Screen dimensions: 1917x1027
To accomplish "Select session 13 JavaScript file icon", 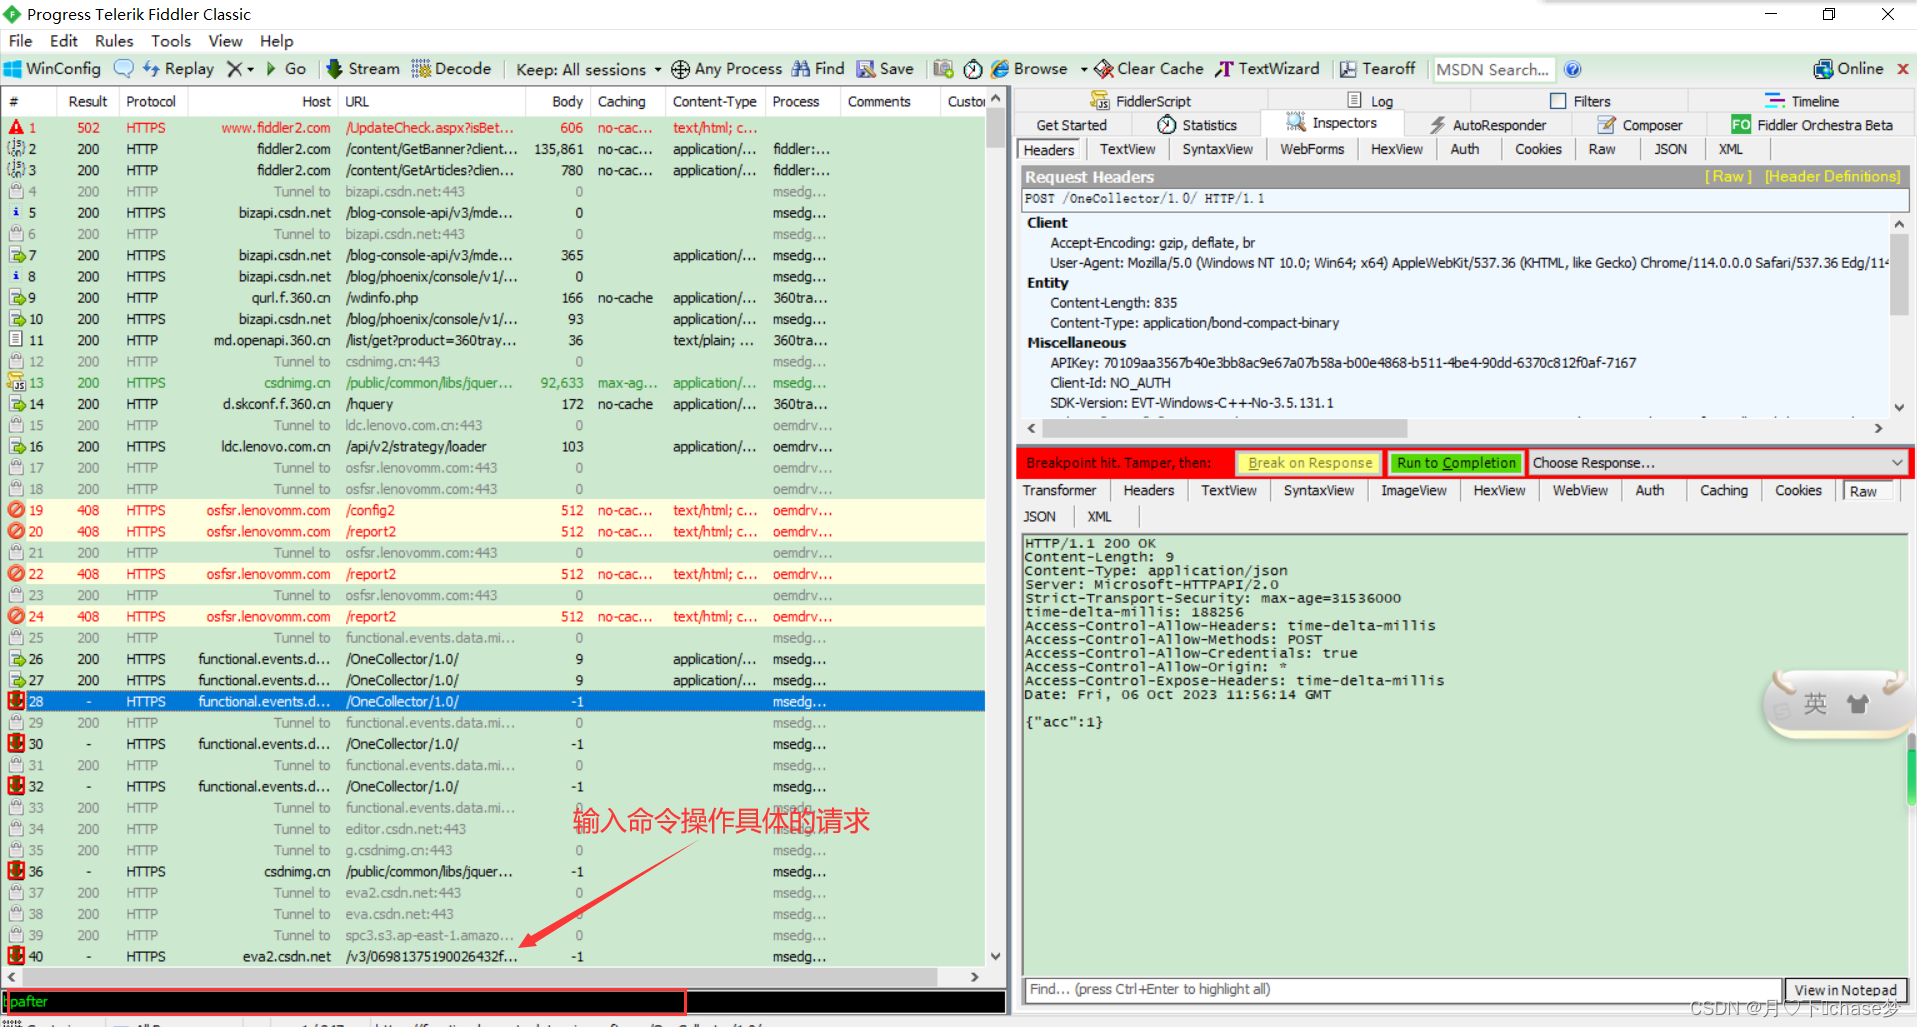I will pos(17,383).
